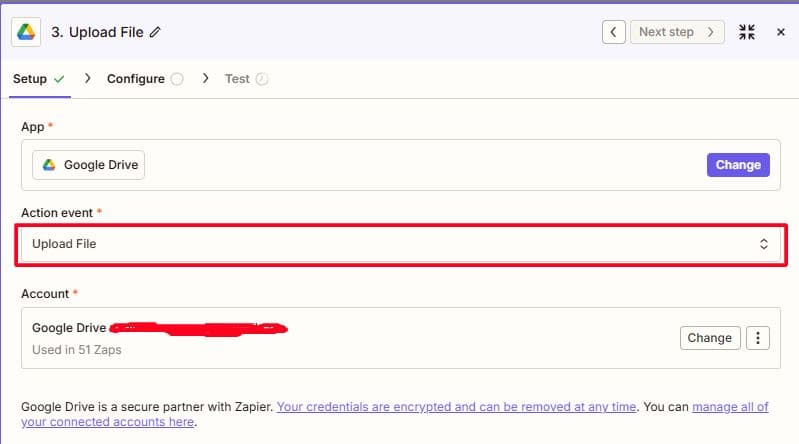Close the Upload File step panel

781,32
